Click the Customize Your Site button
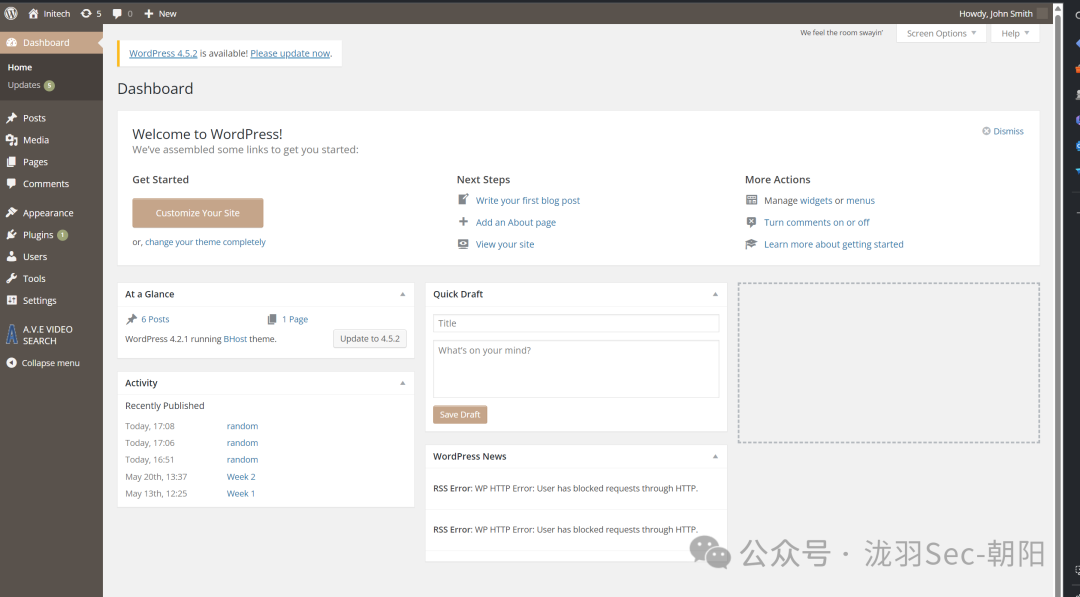 [x=198, y=213]
